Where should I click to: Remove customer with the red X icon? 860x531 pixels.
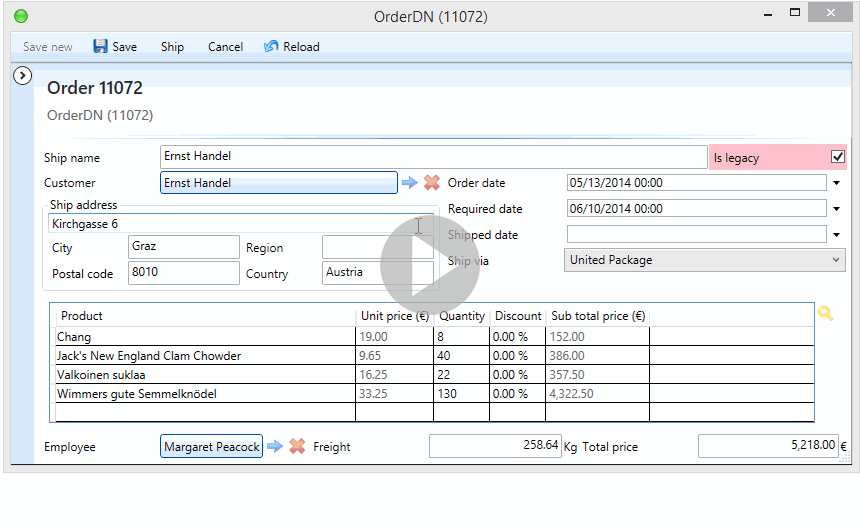(432, 183)
